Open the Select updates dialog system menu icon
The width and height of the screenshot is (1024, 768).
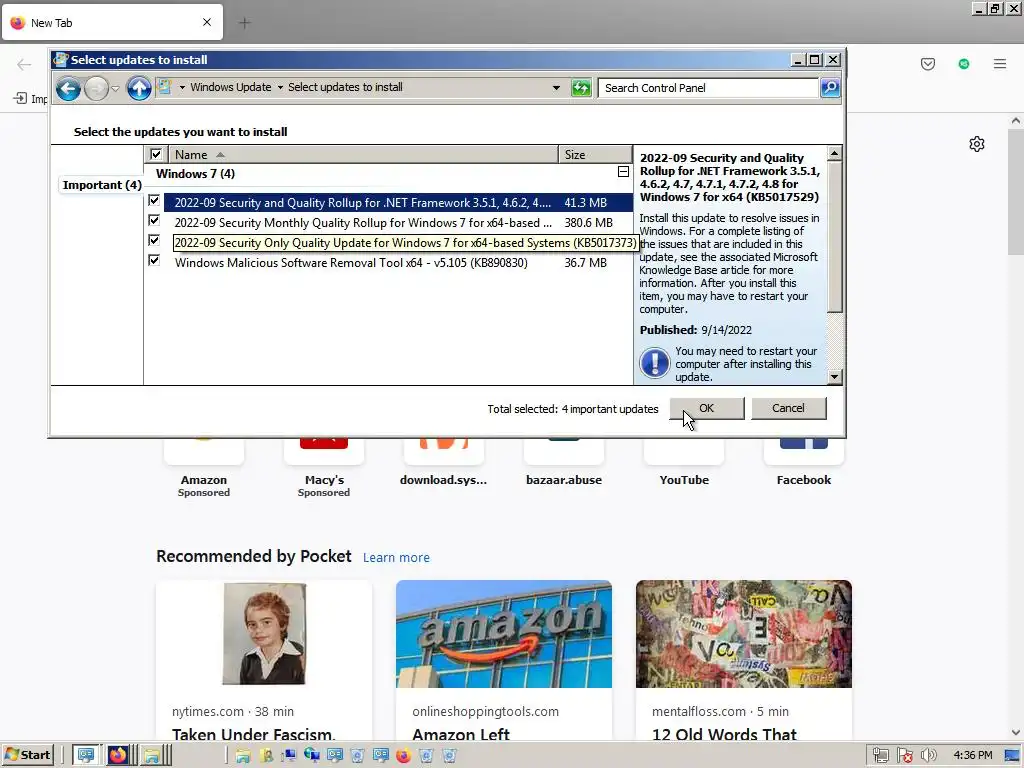pyautogui.click(x=61, y=59)
